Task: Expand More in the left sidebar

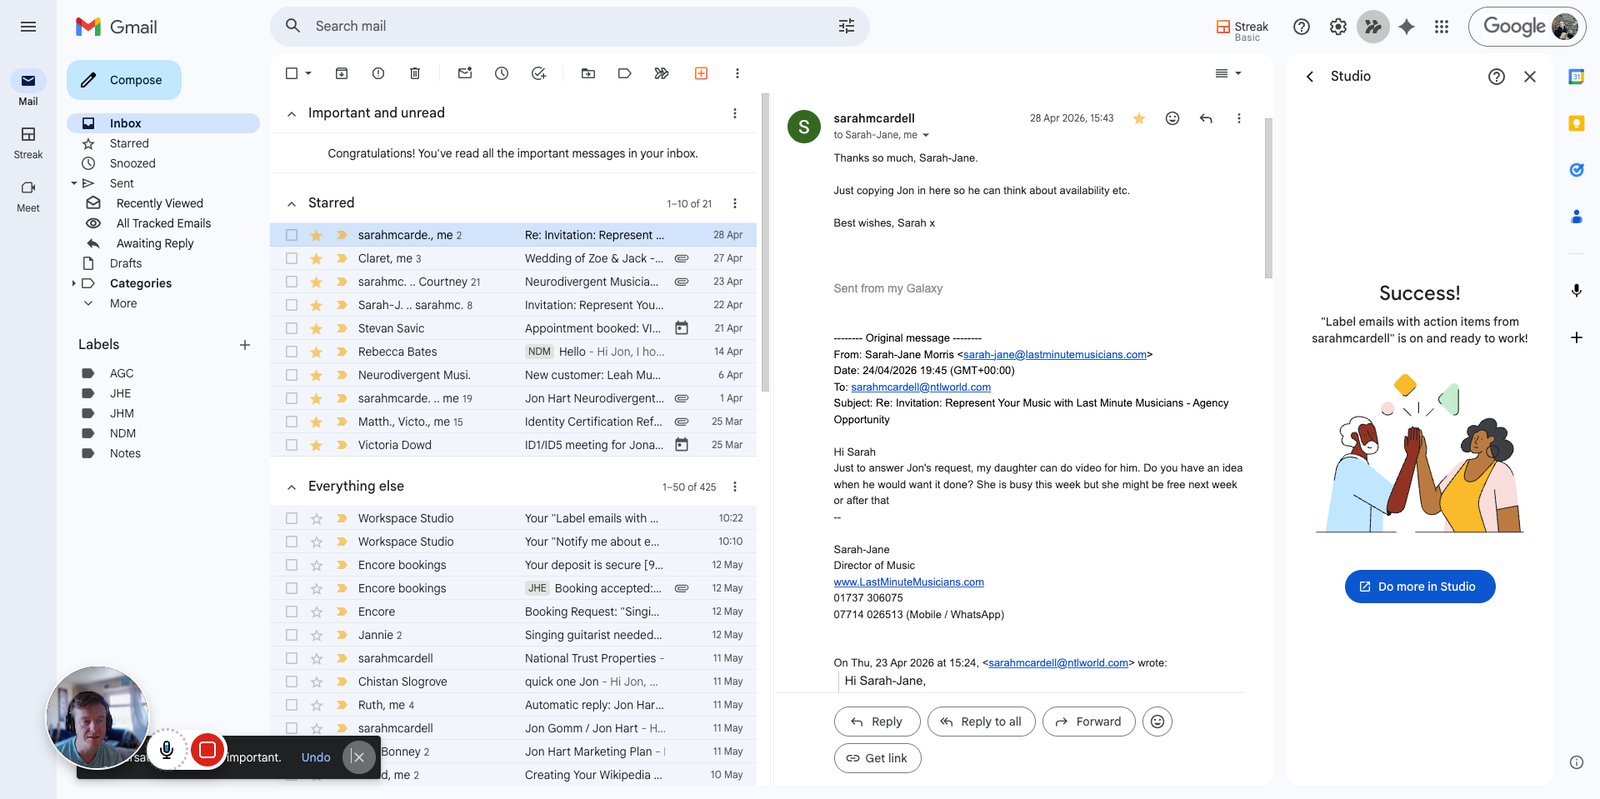Action: (123, 303)
